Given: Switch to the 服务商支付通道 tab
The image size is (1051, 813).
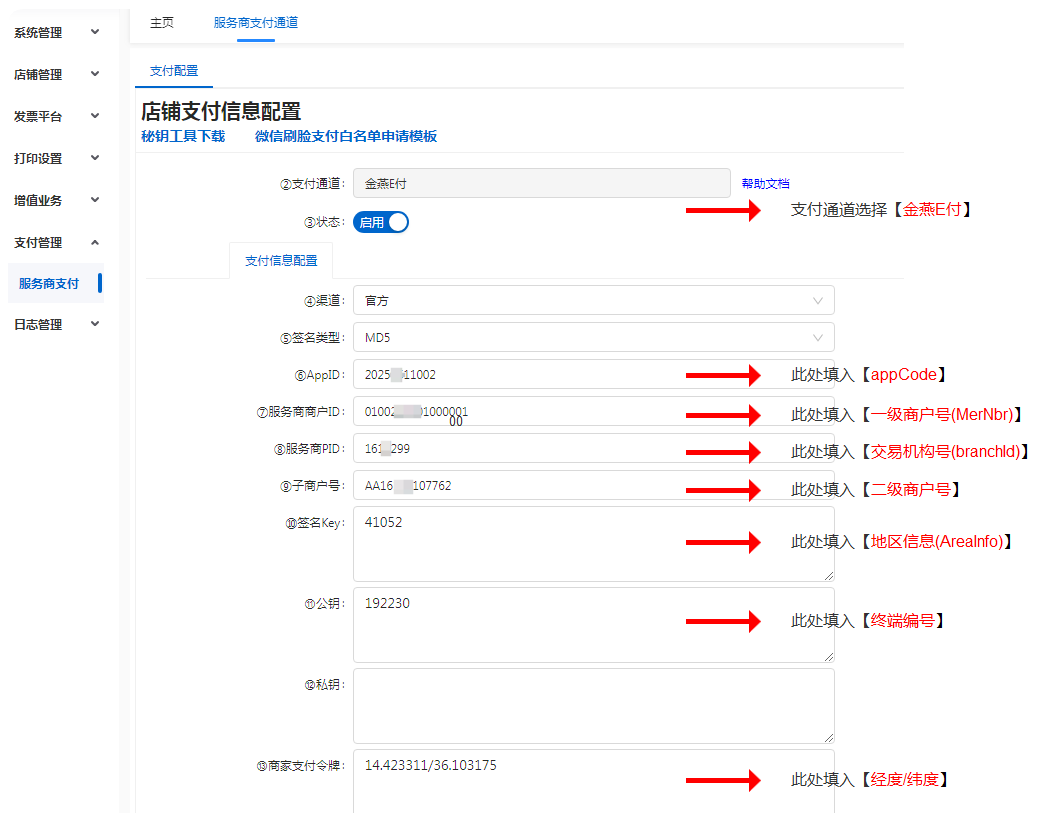Looking at the screenshot, I should point(255,22).
